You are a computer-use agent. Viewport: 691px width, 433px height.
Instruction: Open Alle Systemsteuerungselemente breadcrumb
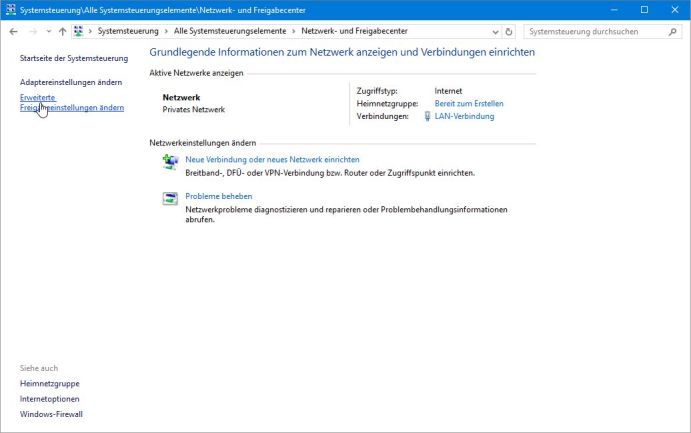[x=230, y=31]
